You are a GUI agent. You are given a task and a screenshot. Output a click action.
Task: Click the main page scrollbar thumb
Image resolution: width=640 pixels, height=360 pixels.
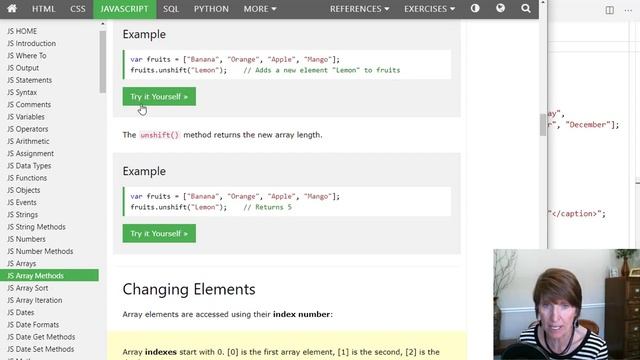click(x=543, y=125)
